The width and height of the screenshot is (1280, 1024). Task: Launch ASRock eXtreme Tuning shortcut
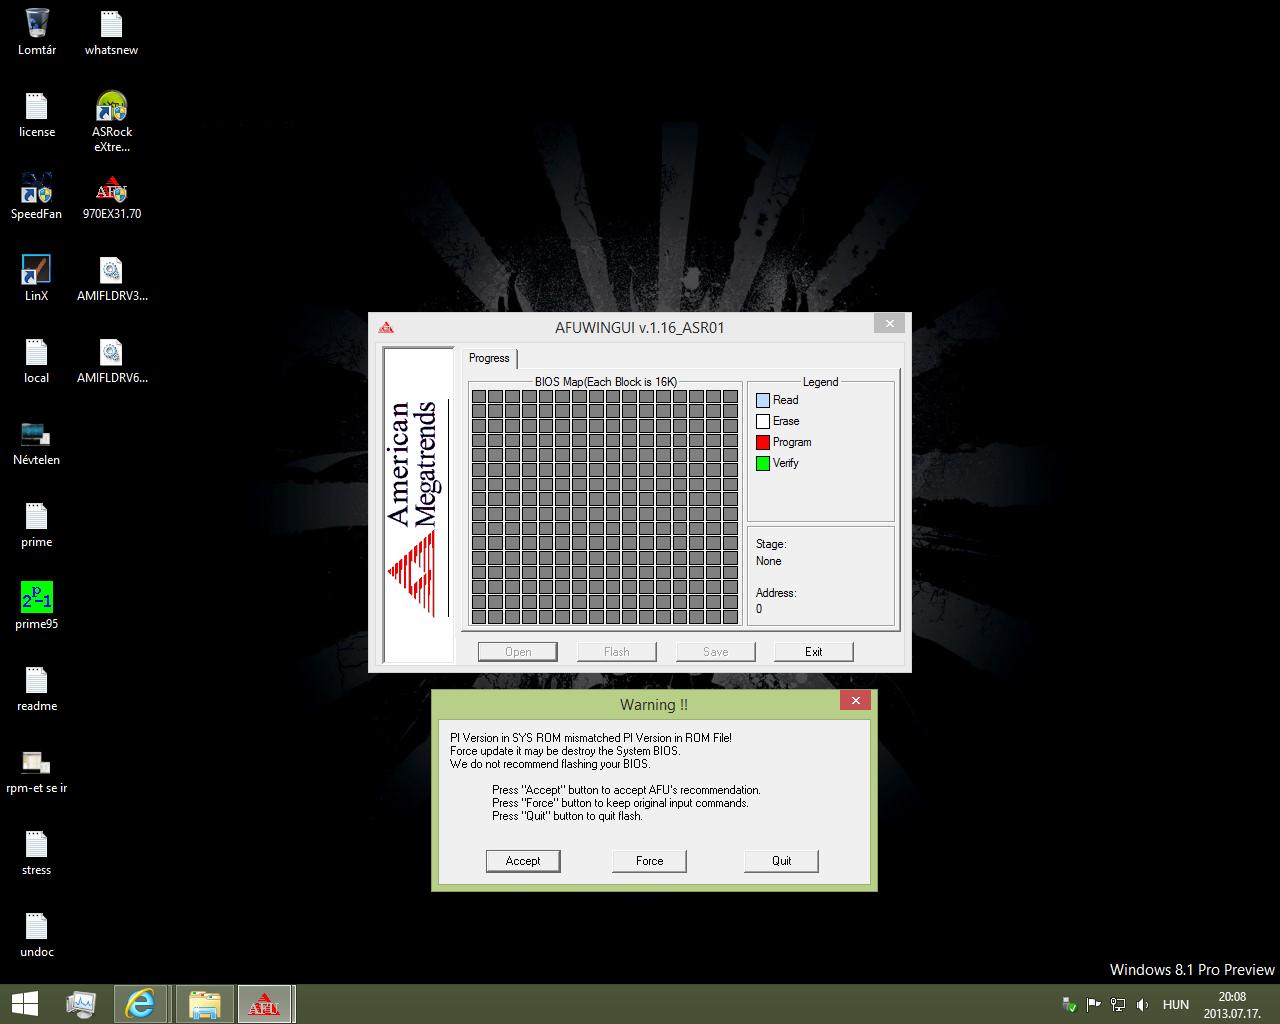111,121
